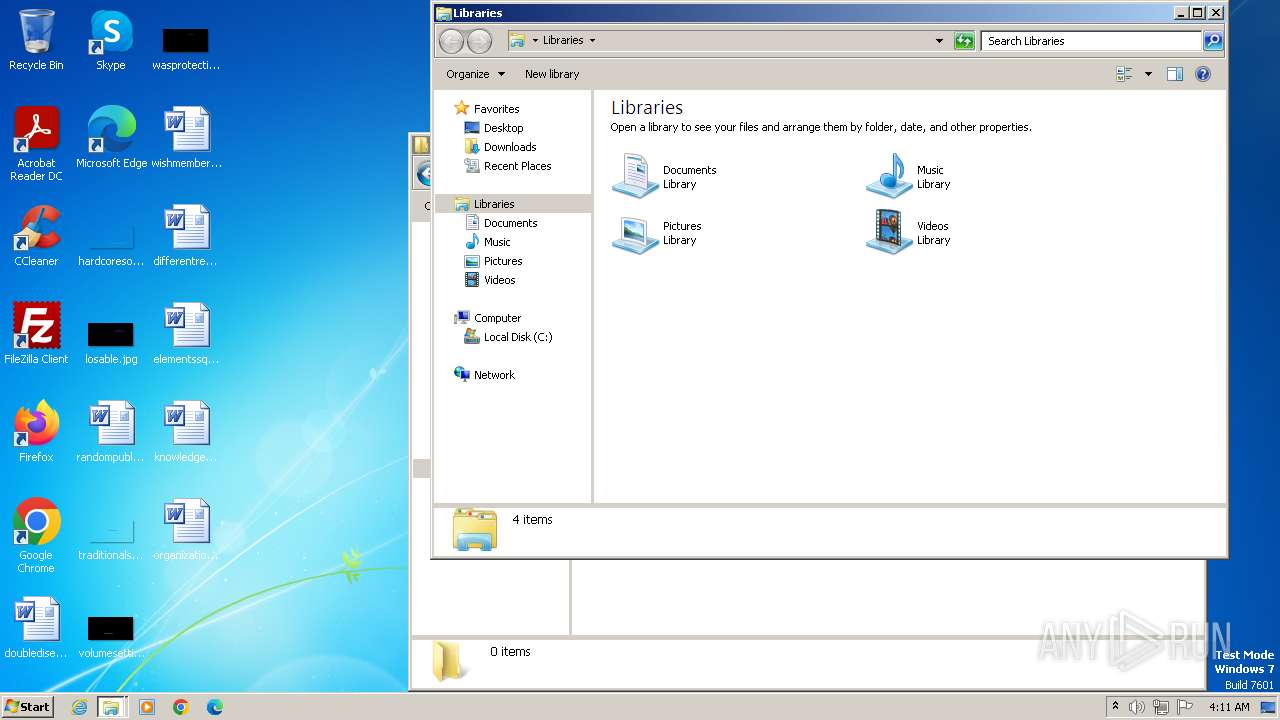Toggle the preview pane button

click(x=1175, y=74)
